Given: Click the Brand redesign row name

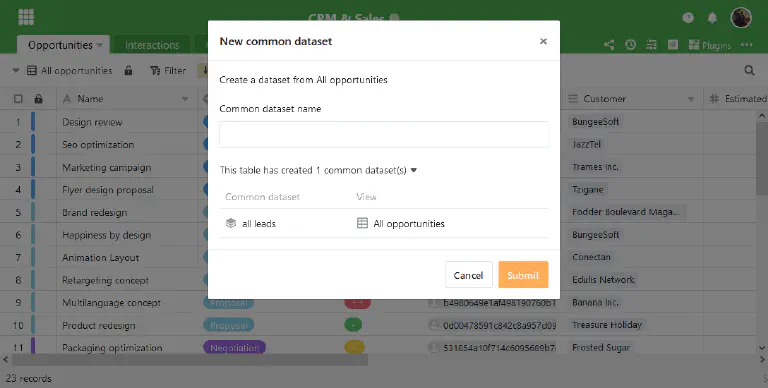Looking at the screenshot, I should pos(95,213).
